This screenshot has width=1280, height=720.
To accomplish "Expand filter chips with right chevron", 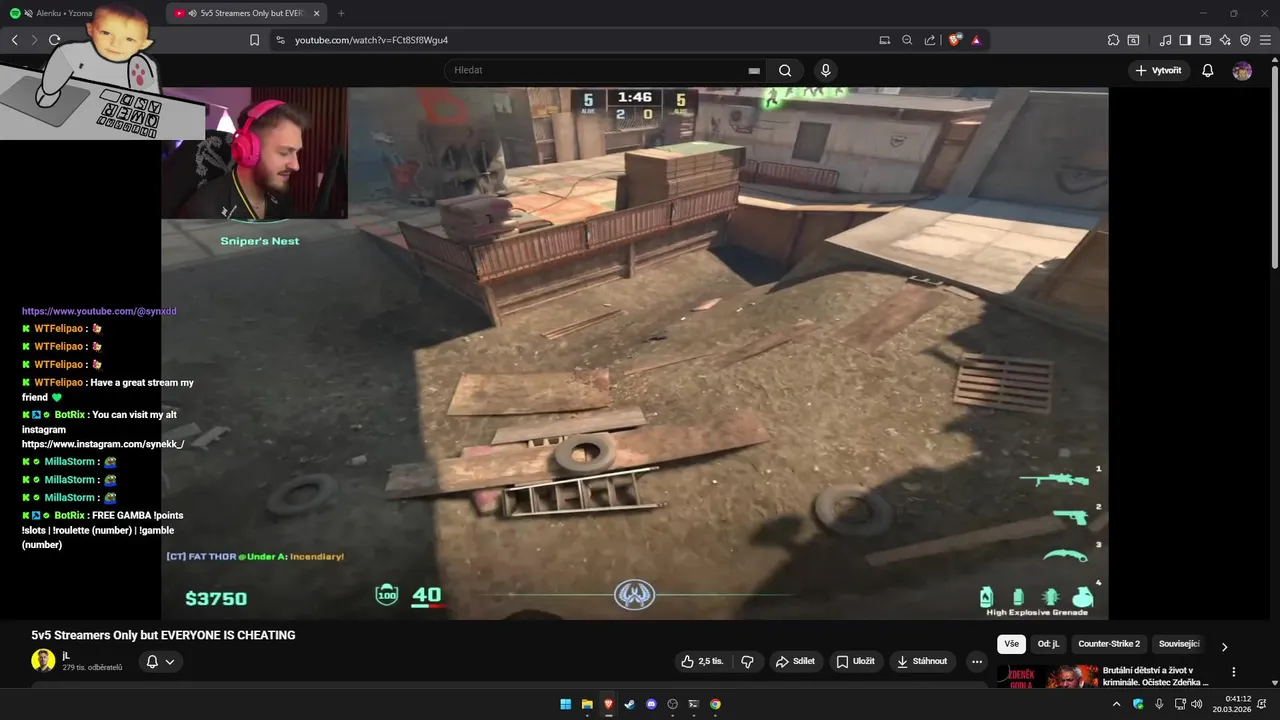I will click(x=1224, y=646).
